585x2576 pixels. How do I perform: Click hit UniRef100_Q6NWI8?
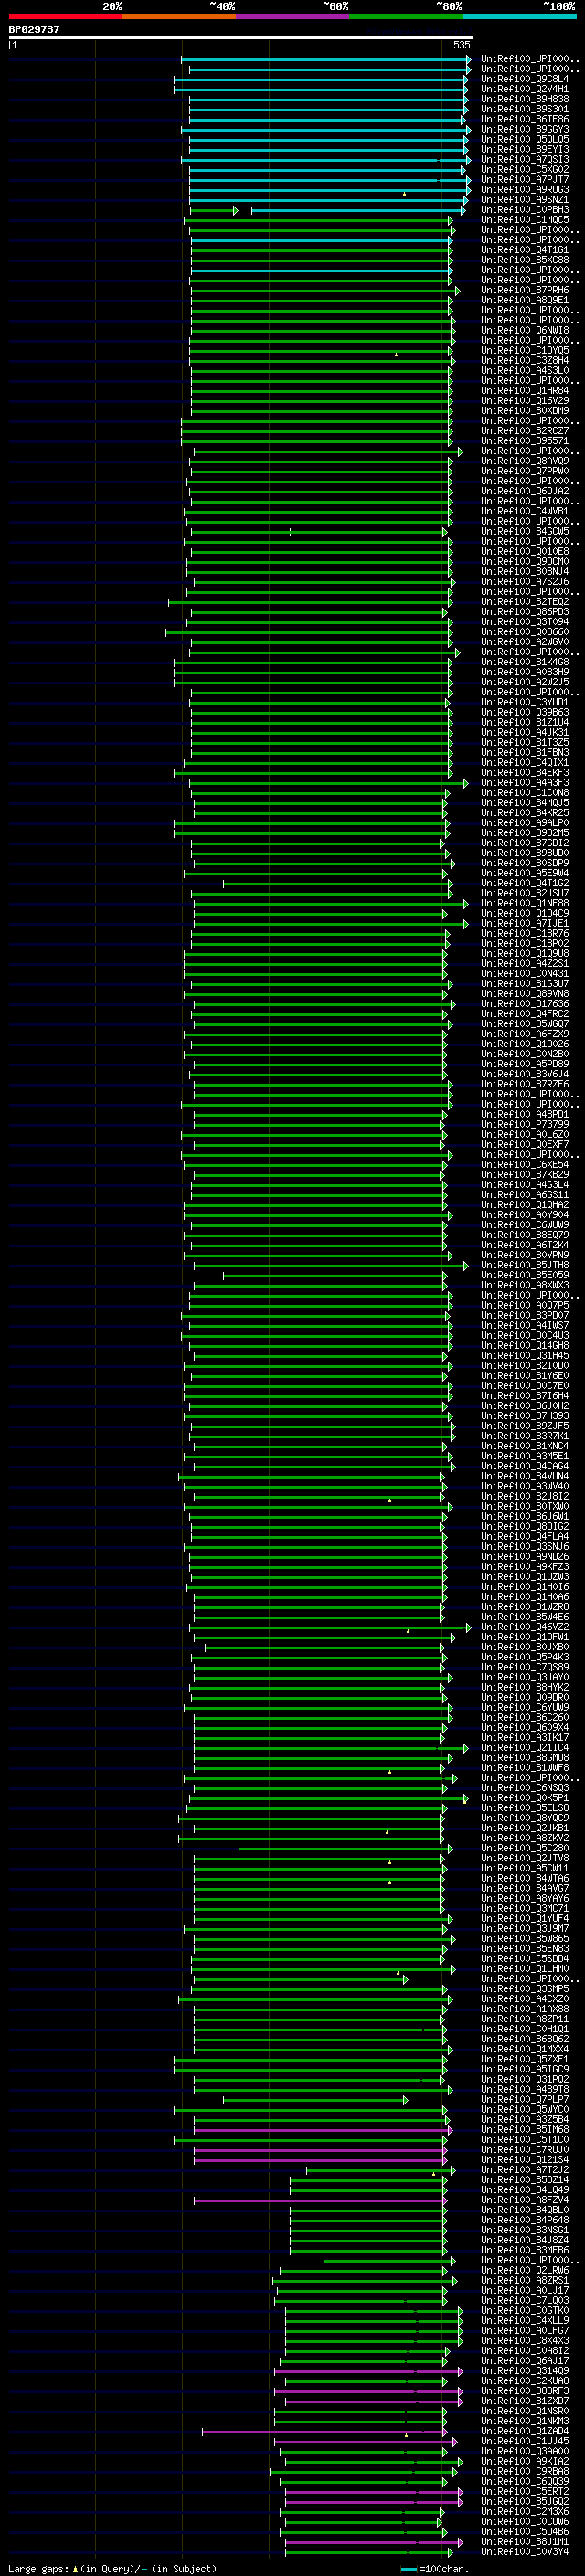[524, 330]
